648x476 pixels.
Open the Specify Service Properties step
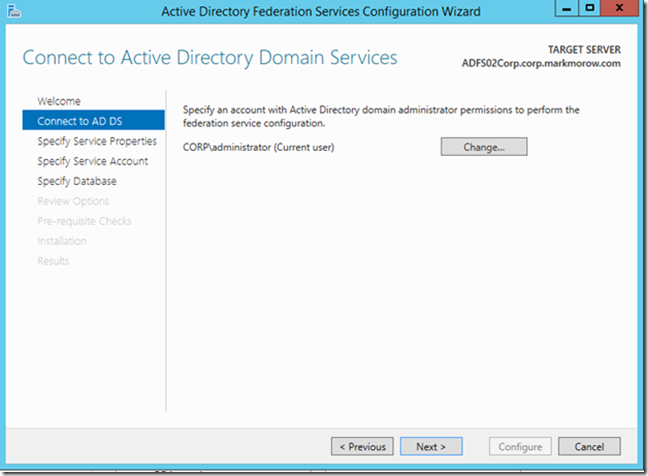point(97,141)
